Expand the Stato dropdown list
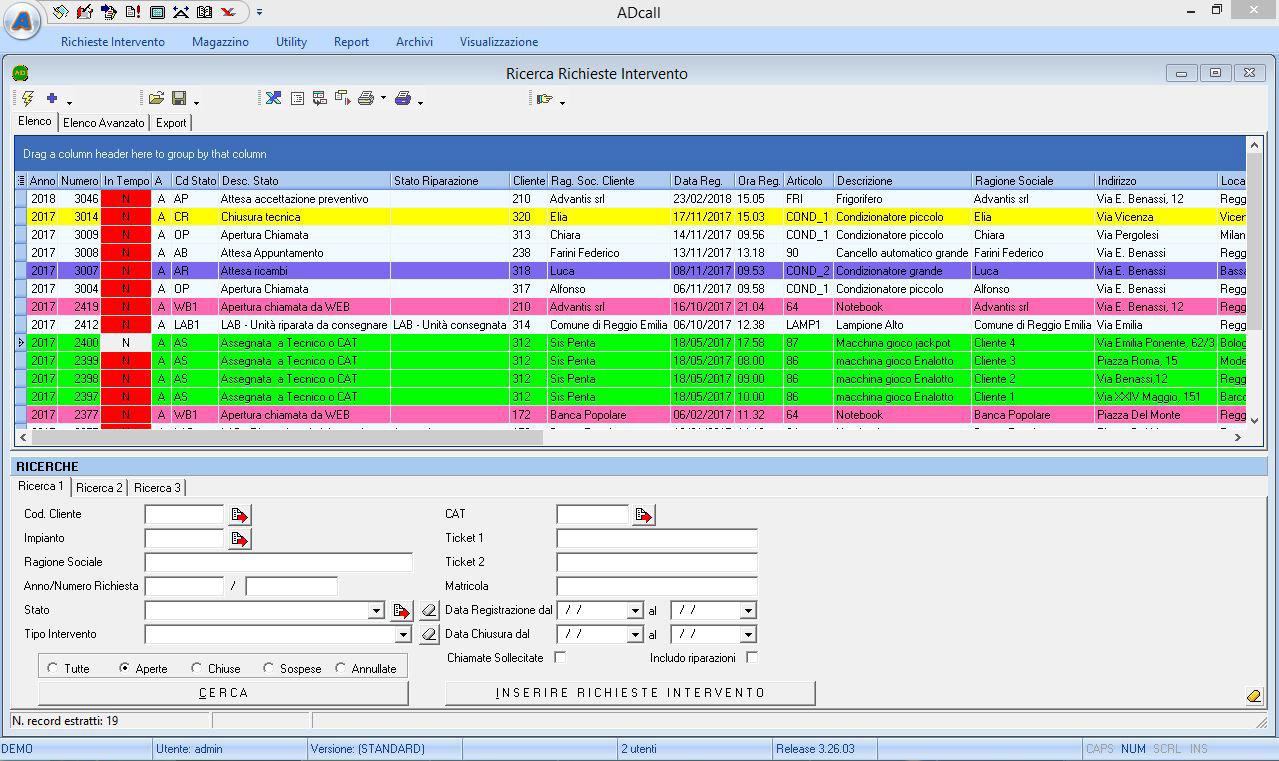1279x761 pixels. click(x=376, y=611)
